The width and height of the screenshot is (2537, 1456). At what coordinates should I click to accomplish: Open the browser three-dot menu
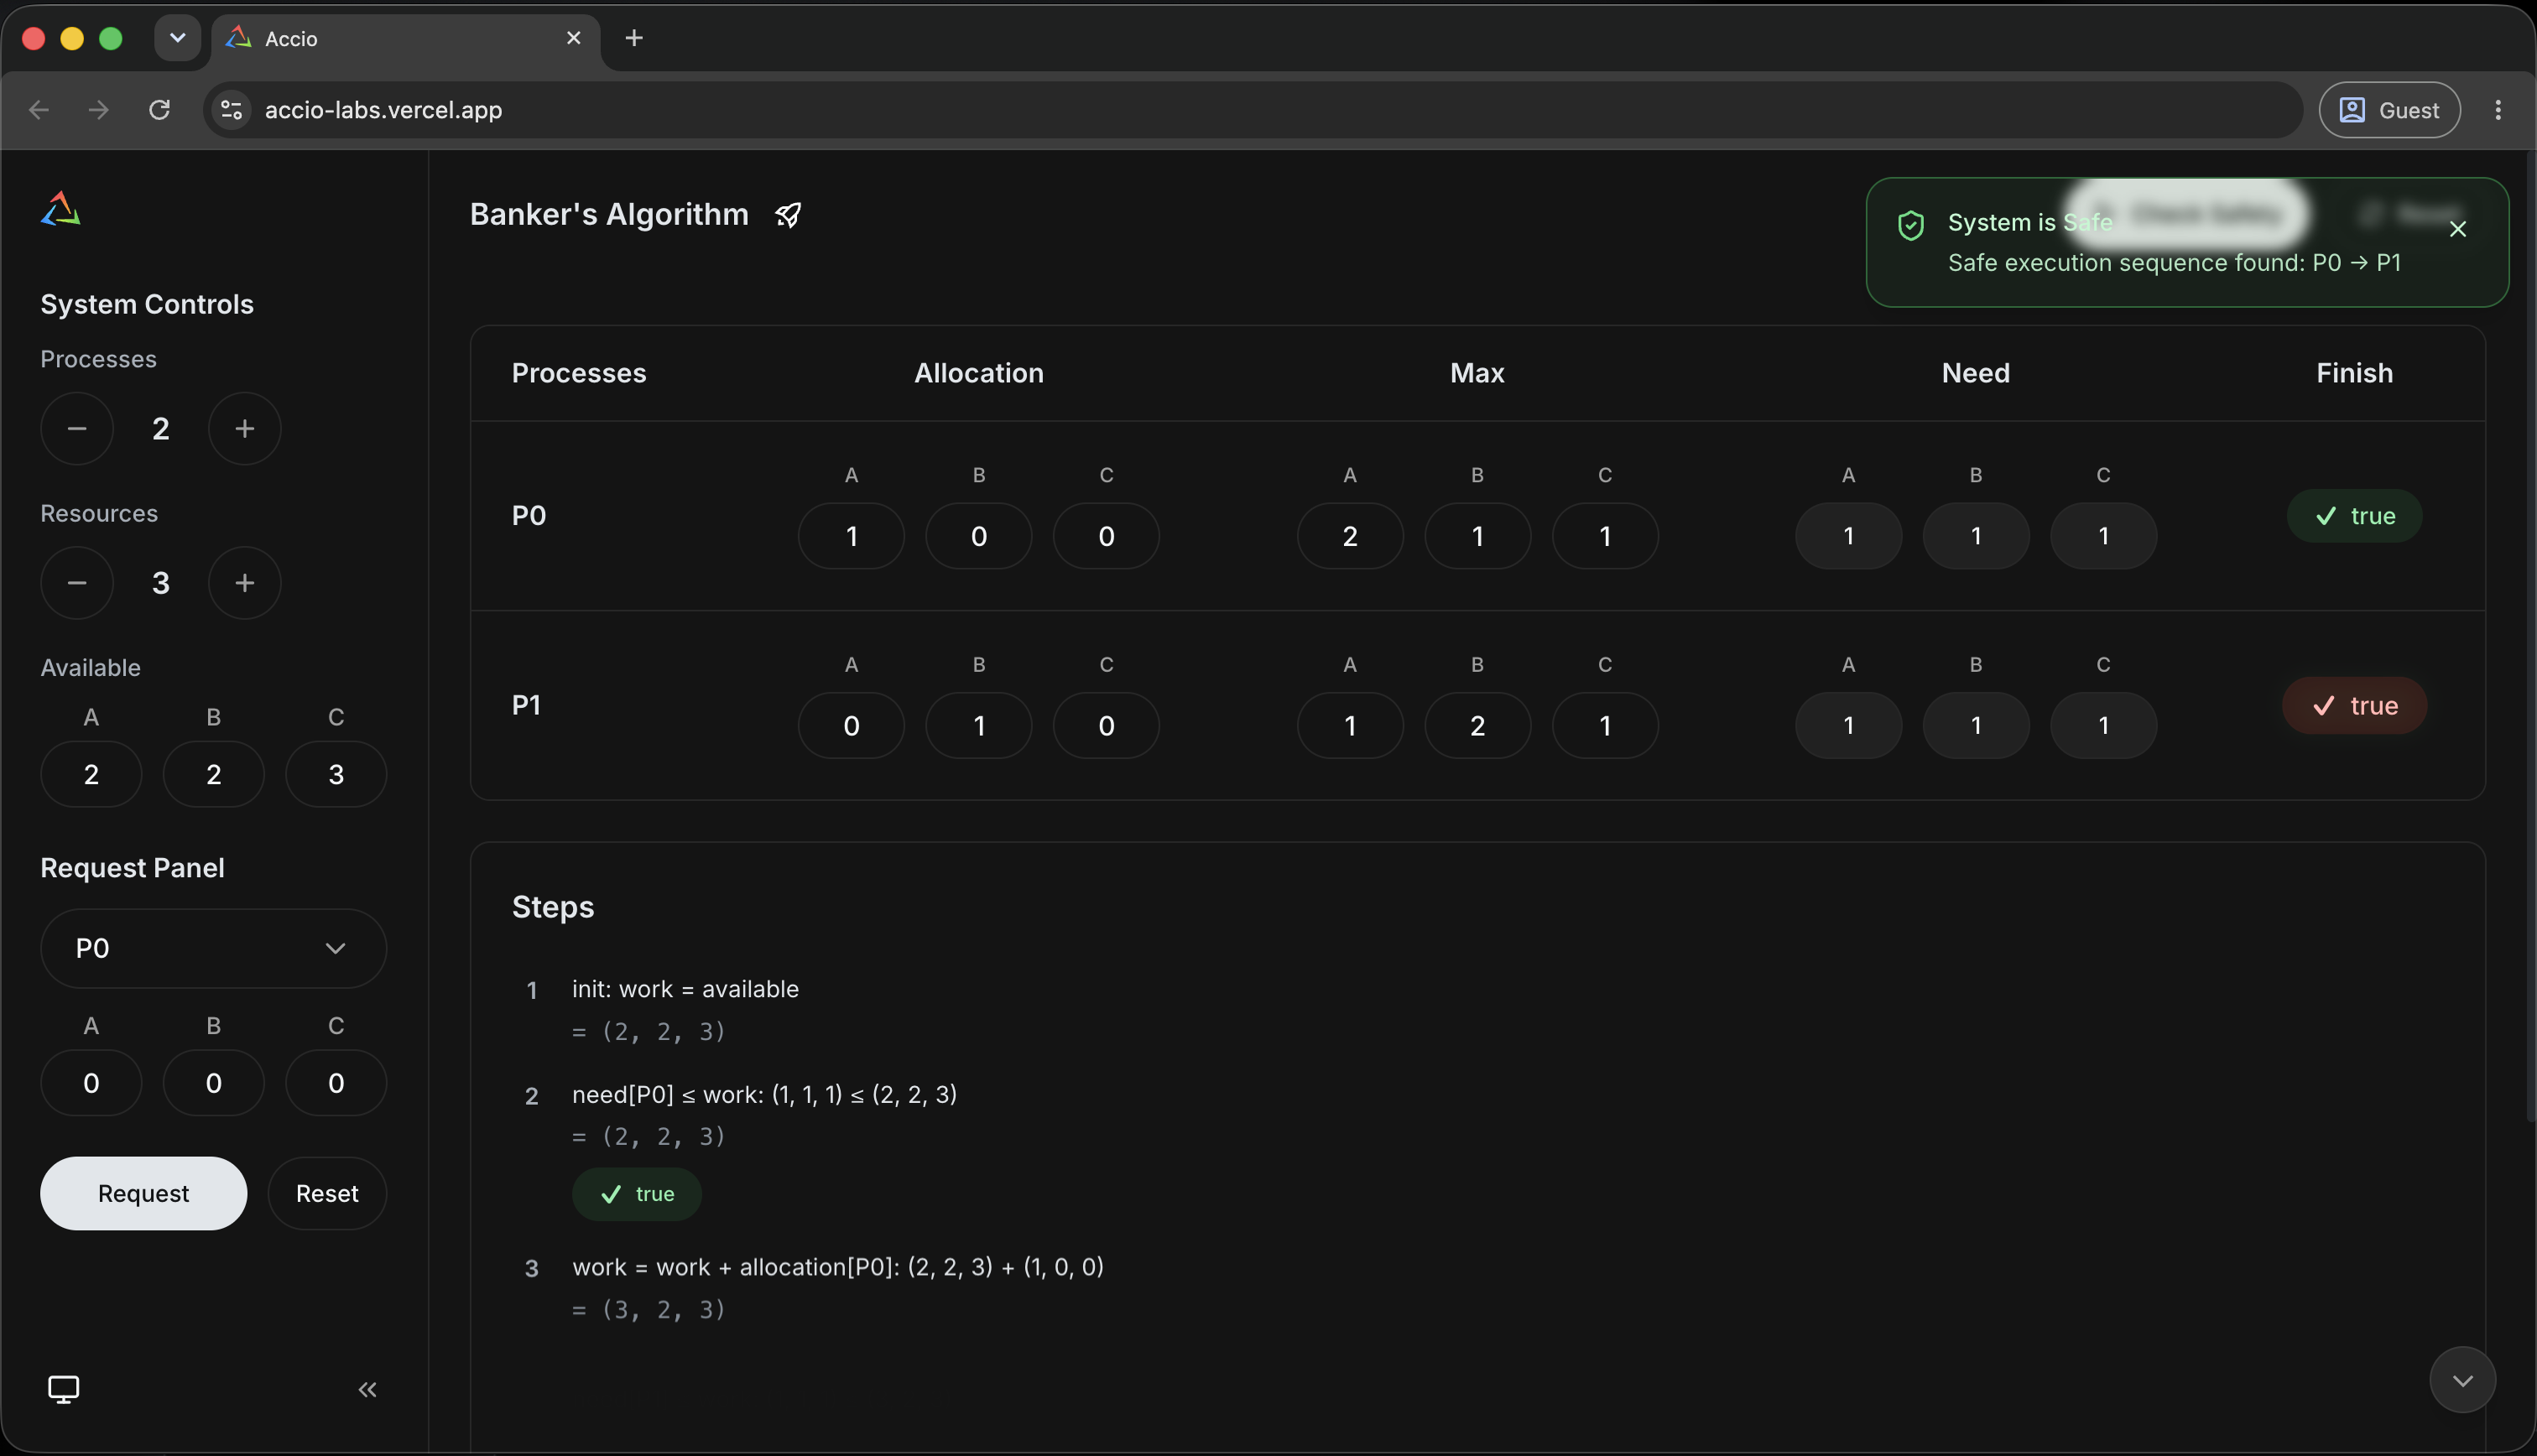pos(2498,110)
